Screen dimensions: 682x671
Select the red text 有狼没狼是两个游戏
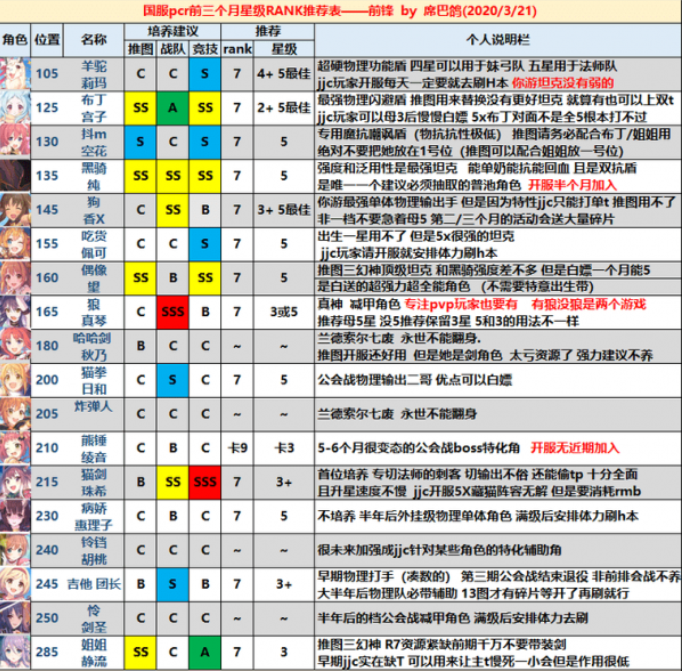[x=588, y=304]
